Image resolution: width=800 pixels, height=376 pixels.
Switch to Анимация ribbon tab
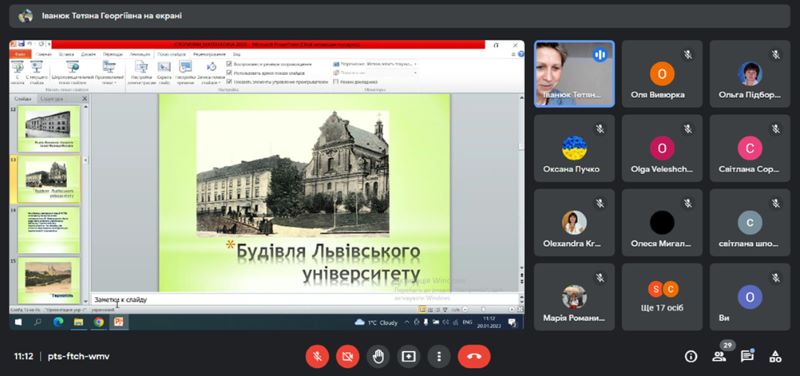(x=139, y=54)
